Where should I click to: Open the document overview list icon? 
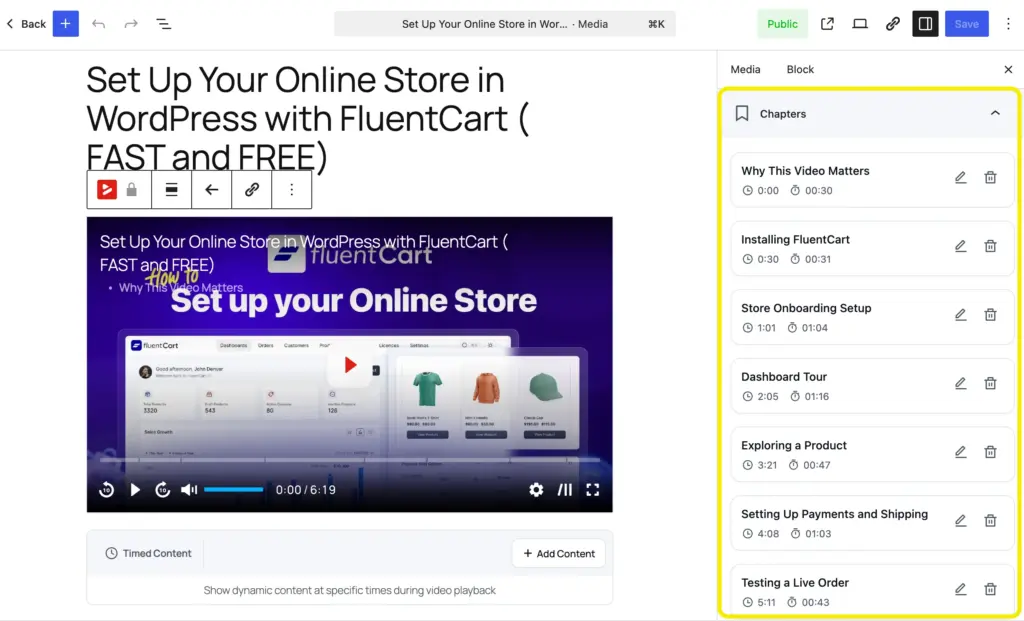[163, 24]
